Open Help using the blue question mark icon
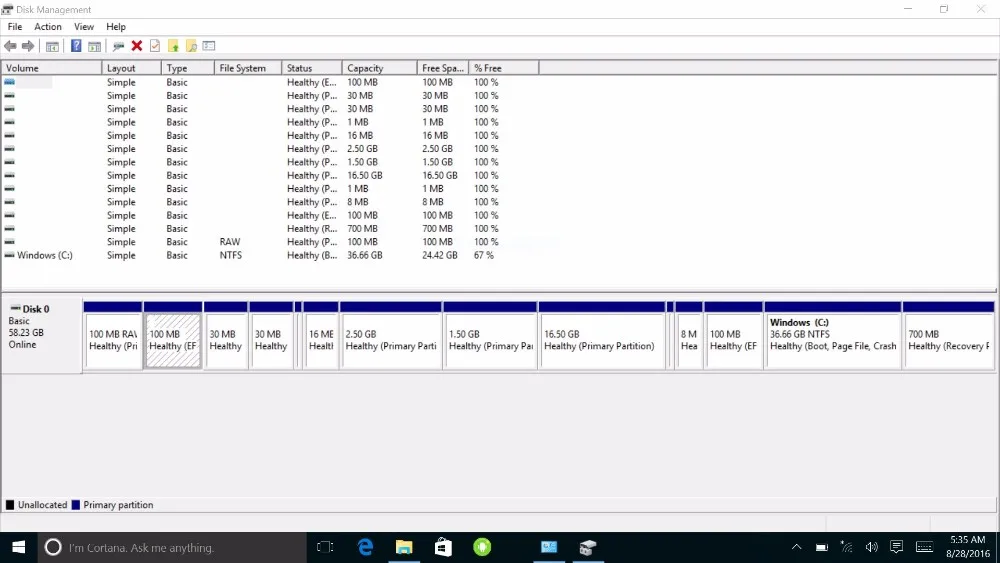The image size is (1000, 563). point(76,46)
